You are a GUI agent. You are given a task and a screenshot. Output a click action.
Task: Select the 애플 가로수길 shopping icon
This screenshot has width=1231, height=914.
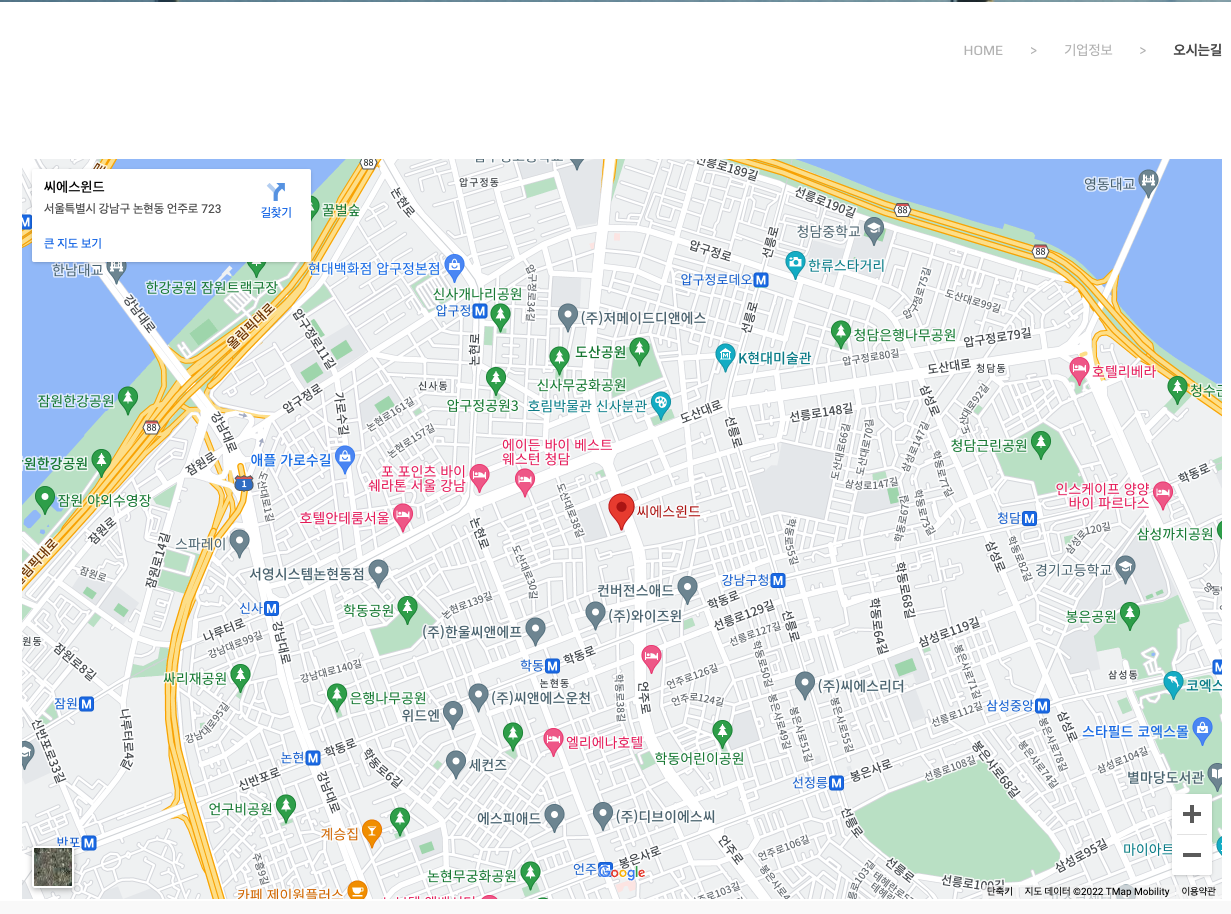345,459
